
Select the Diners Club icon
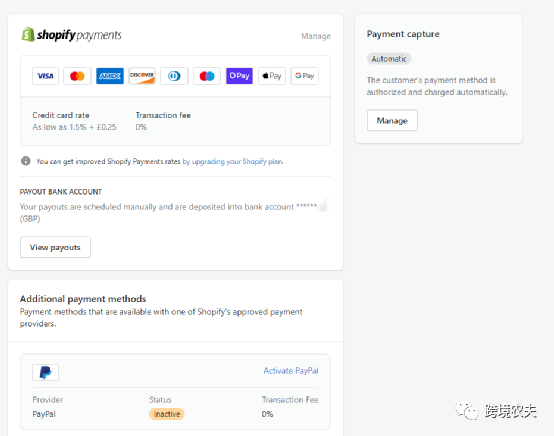[174, 76]
